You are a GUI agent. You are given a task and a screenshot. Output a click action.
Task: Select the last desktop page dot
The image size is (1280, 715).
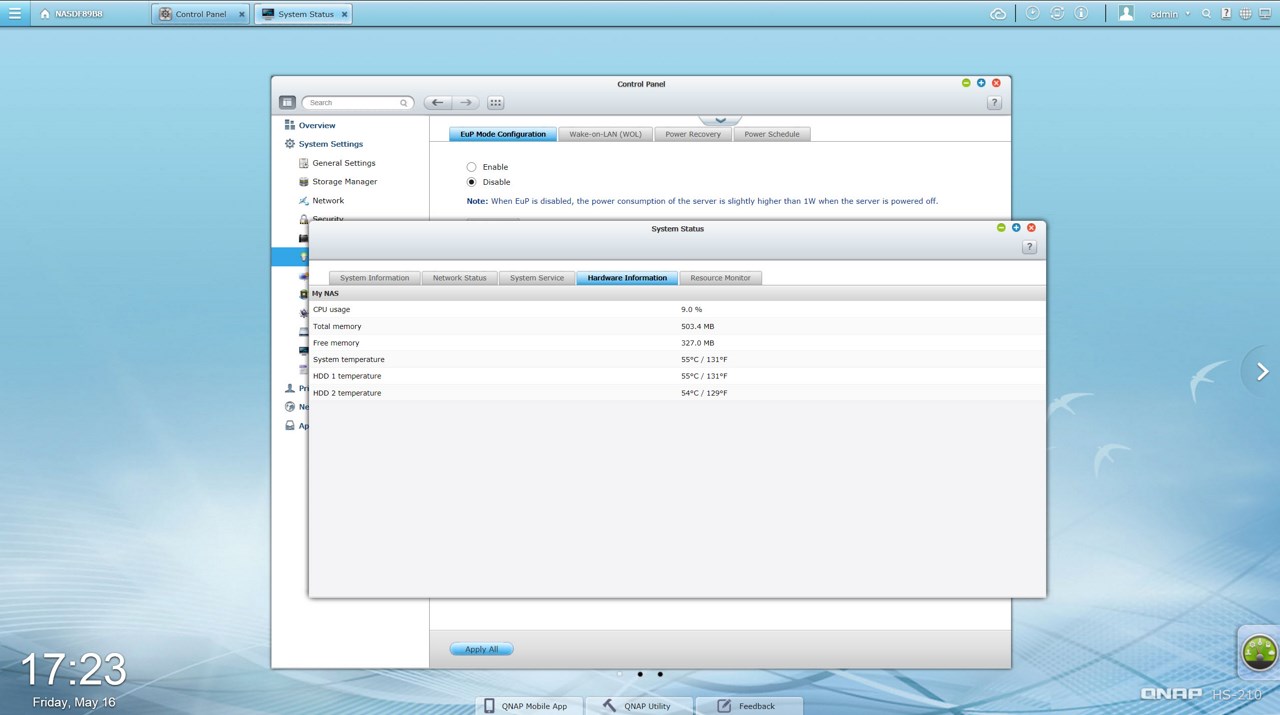660,674
